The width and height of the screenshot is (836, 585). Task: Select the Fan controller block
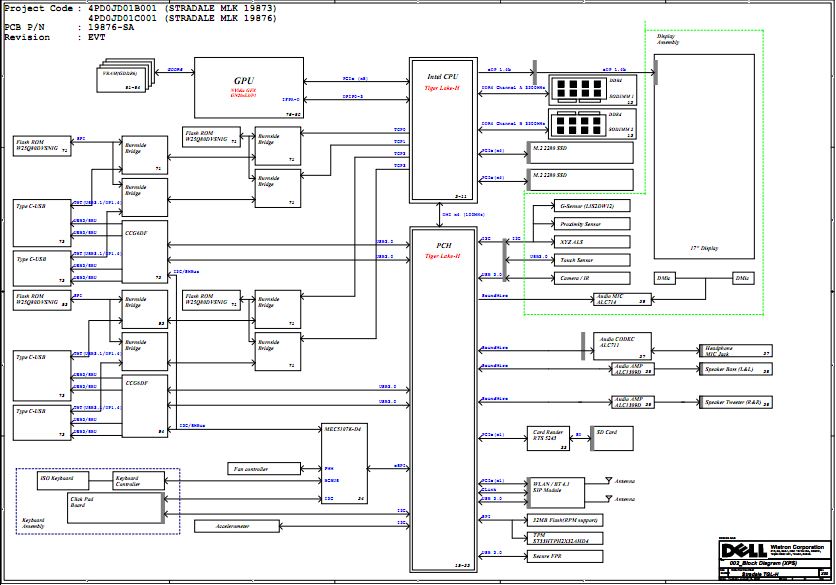[x=264, y=469]
